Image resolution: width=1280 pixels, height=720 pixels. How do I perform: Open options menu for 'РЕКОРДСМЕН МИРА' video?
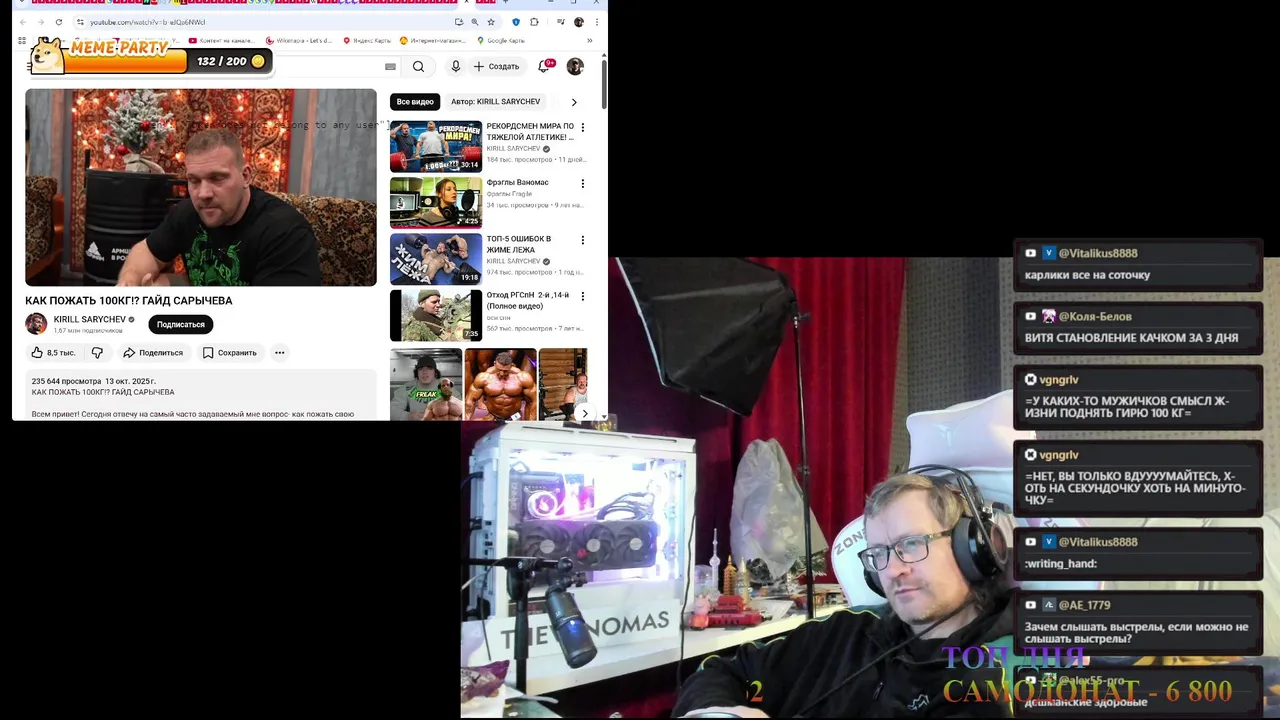(x=583, y=128)
